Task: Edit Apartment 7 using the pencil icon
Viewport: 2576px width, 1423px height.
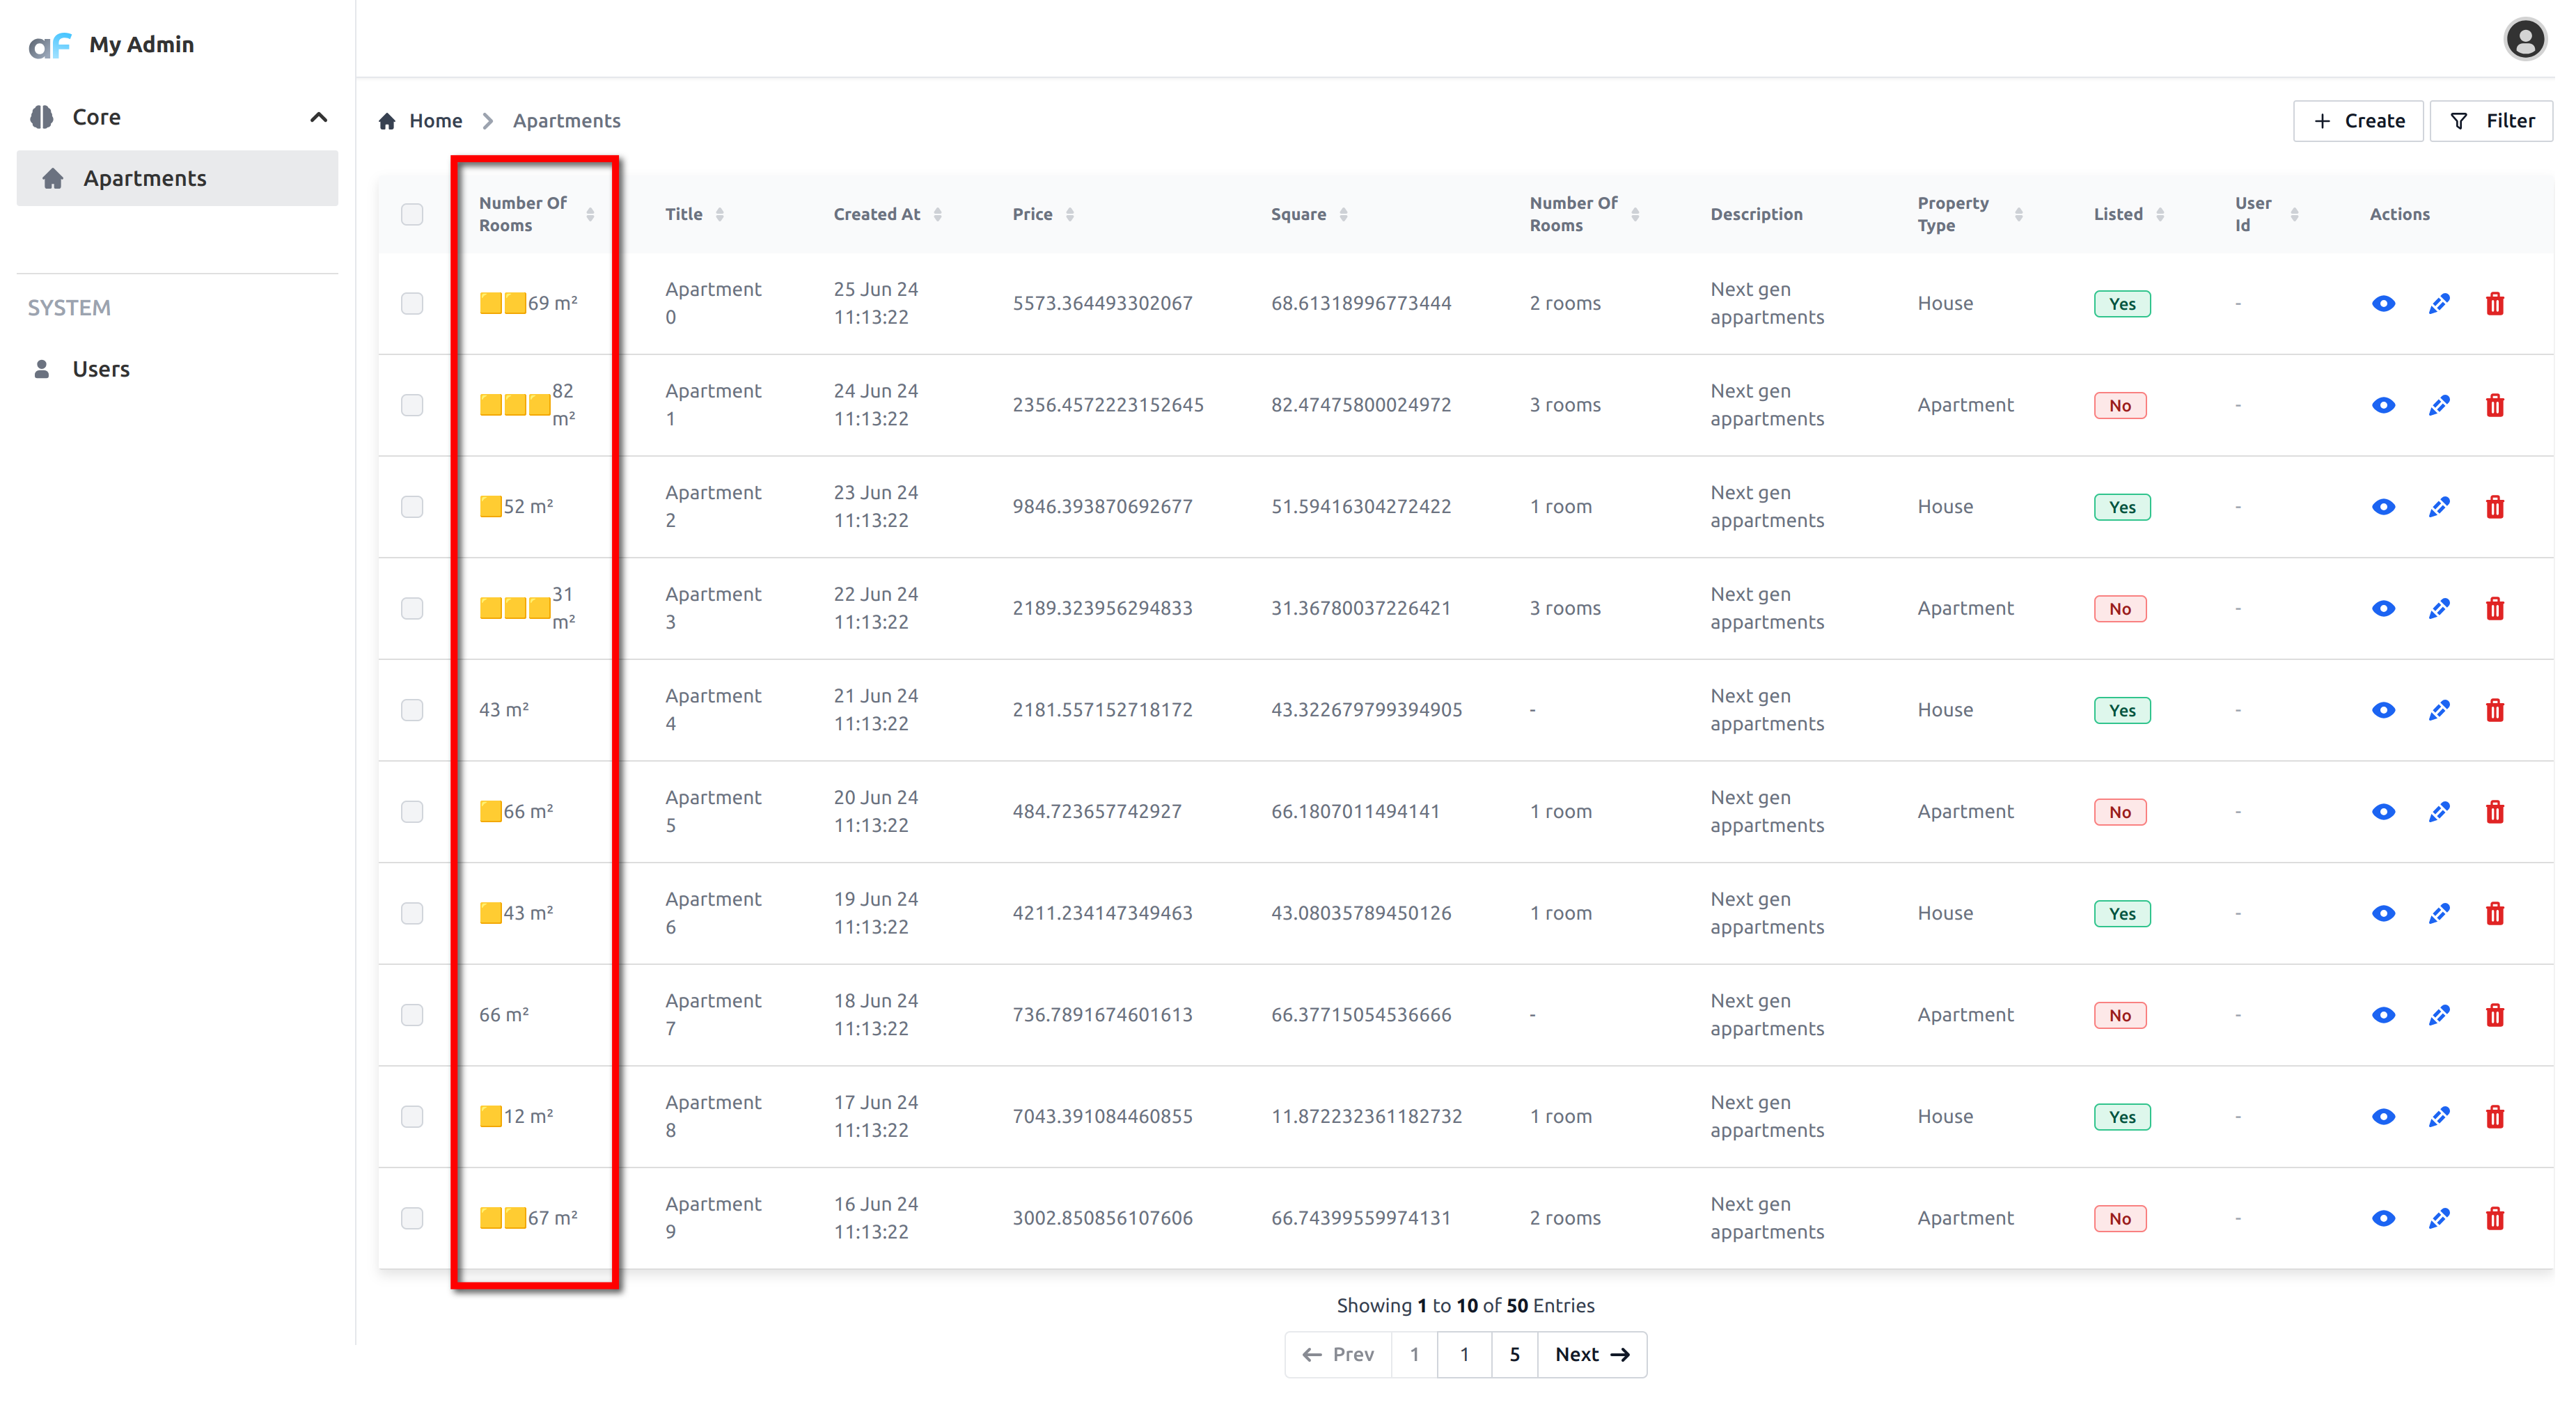Action: coord(2439,1015)
